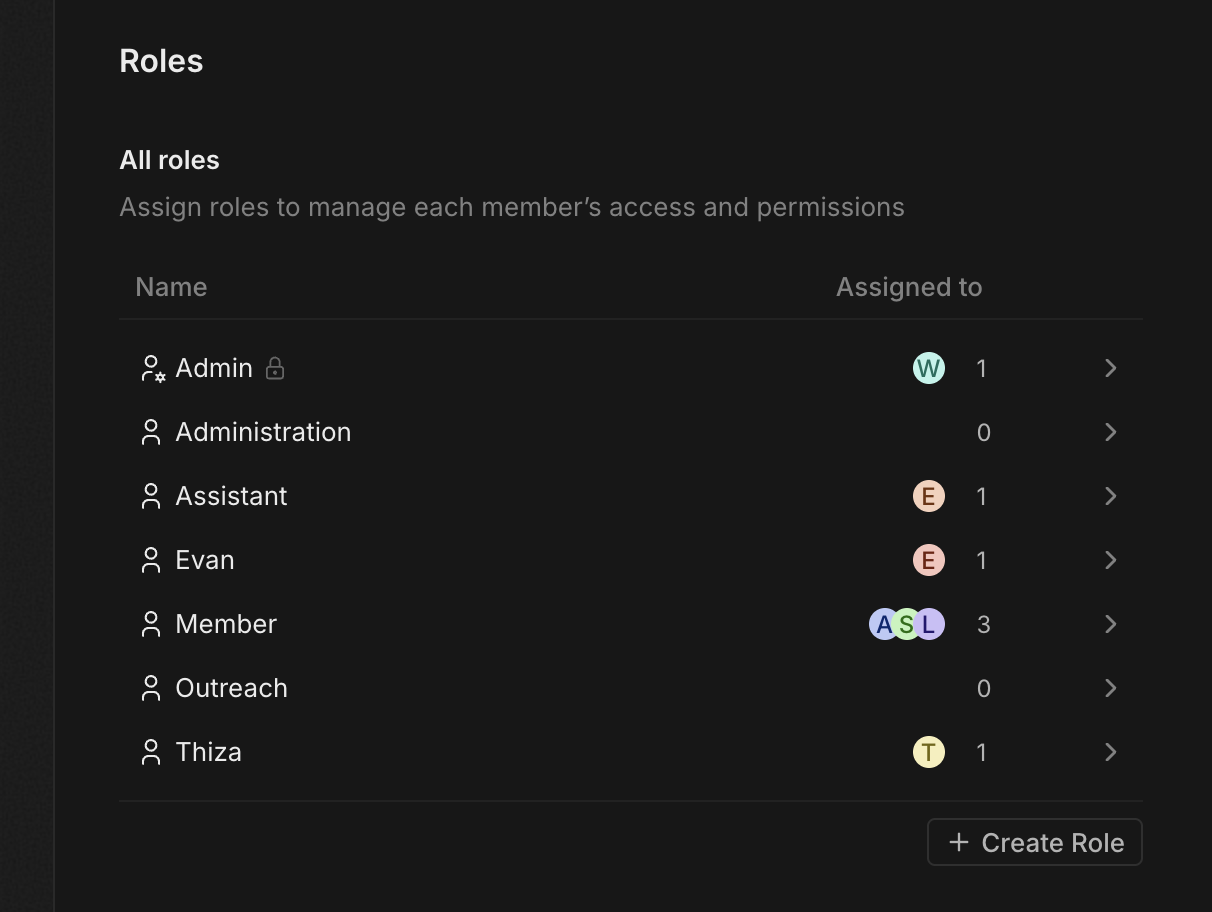
Task: Click the plus icon in Create Role
Action: click(958, 842)
